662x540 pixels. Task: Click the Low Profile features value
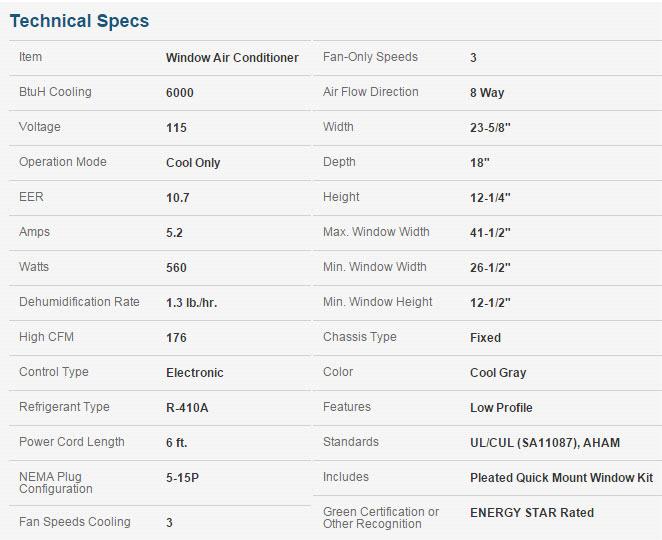(x=501, y=408)
